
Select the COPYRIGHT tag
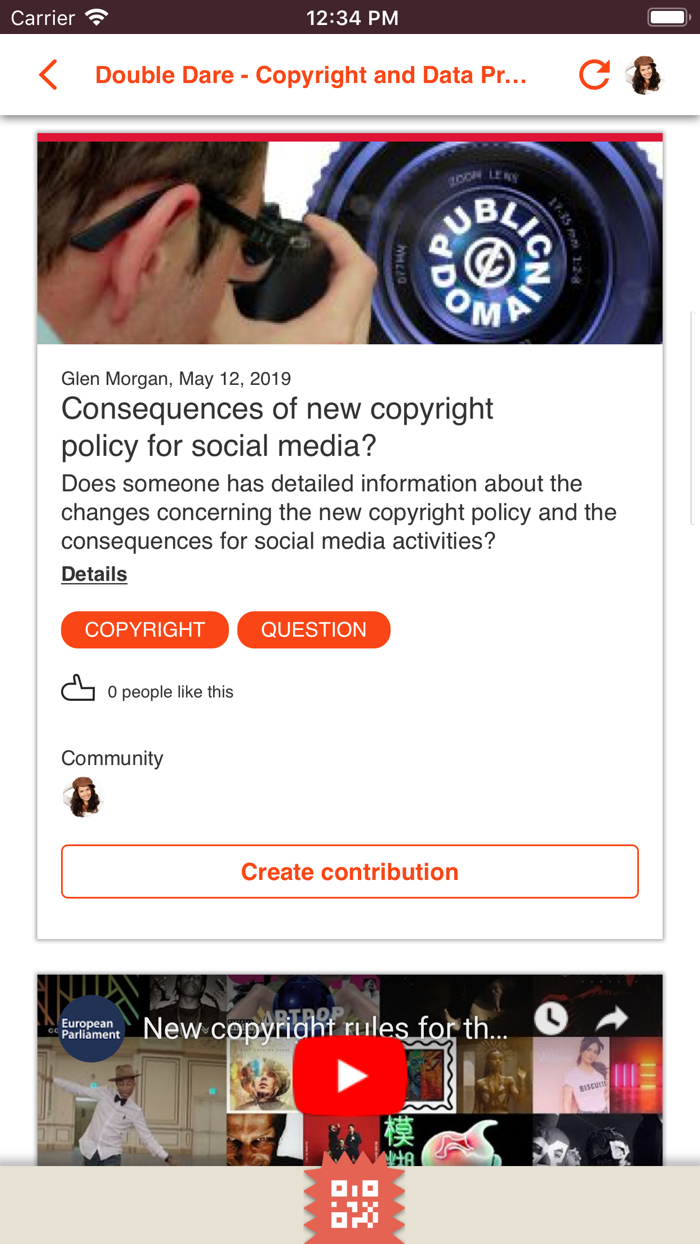click(145, 630)
